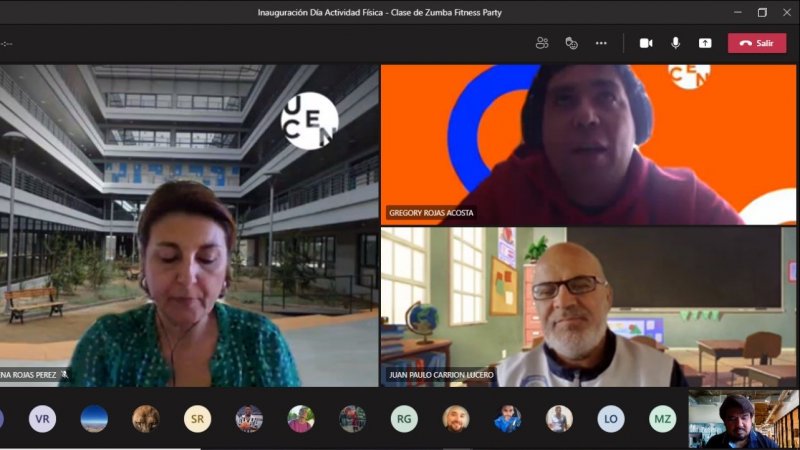Click the RG participant avatar
This screenshot has height=450, width=800.
pos(404,418)
